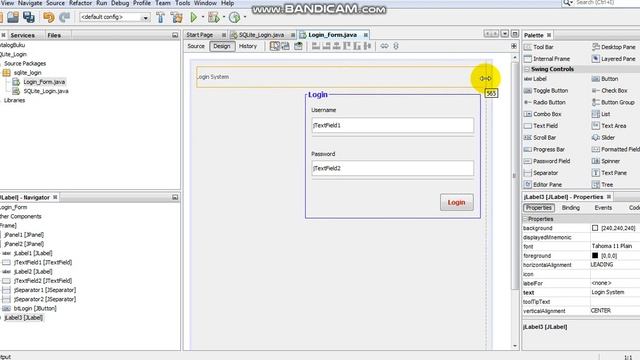Click the Align Left in Column icon
640x360 pixels.
click(316, 46)
